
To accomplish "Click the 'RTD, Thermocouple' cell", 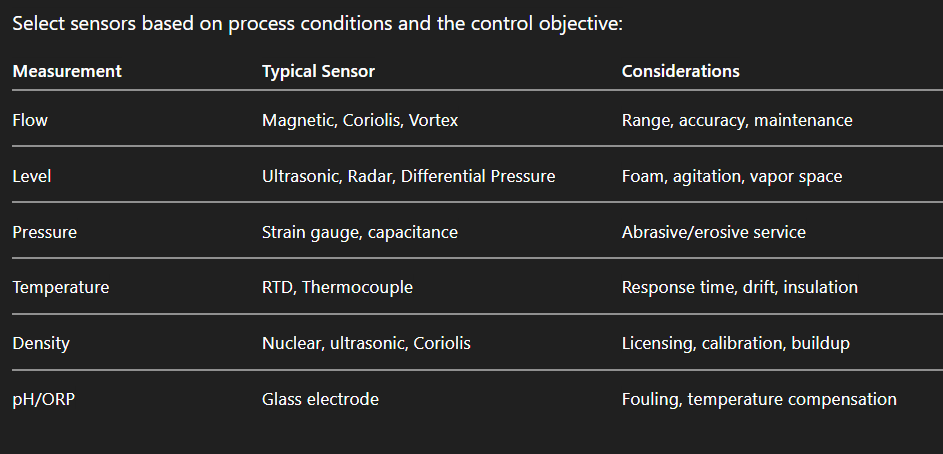I will (337, 287).
